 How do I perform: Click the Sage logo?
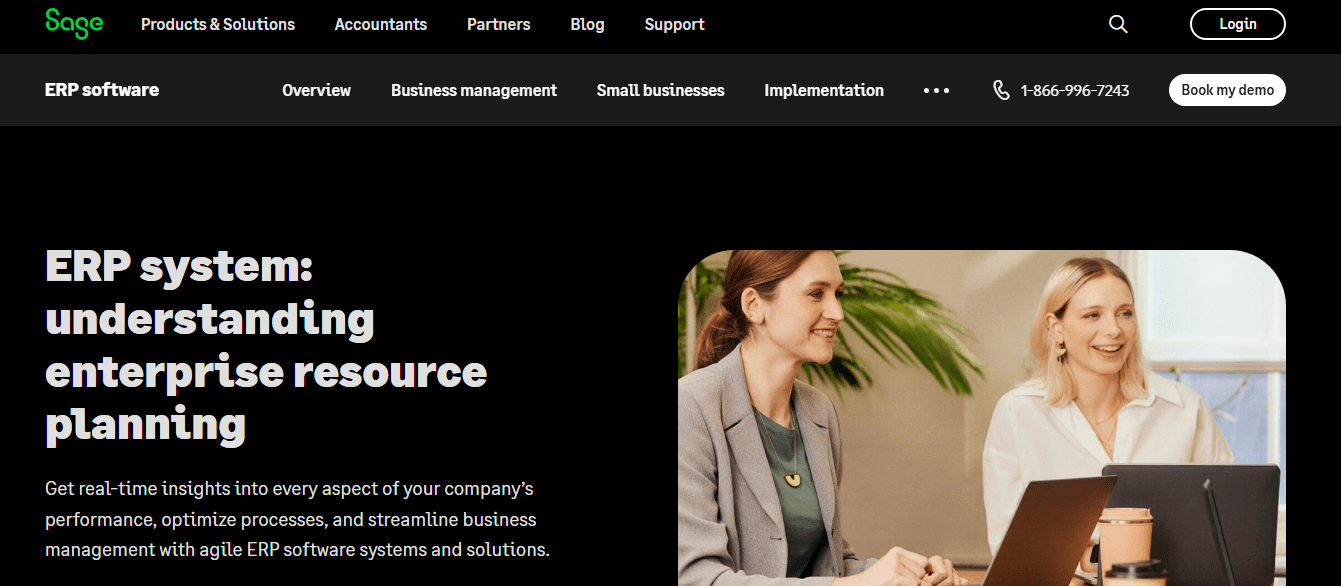[x=74, y=23]
